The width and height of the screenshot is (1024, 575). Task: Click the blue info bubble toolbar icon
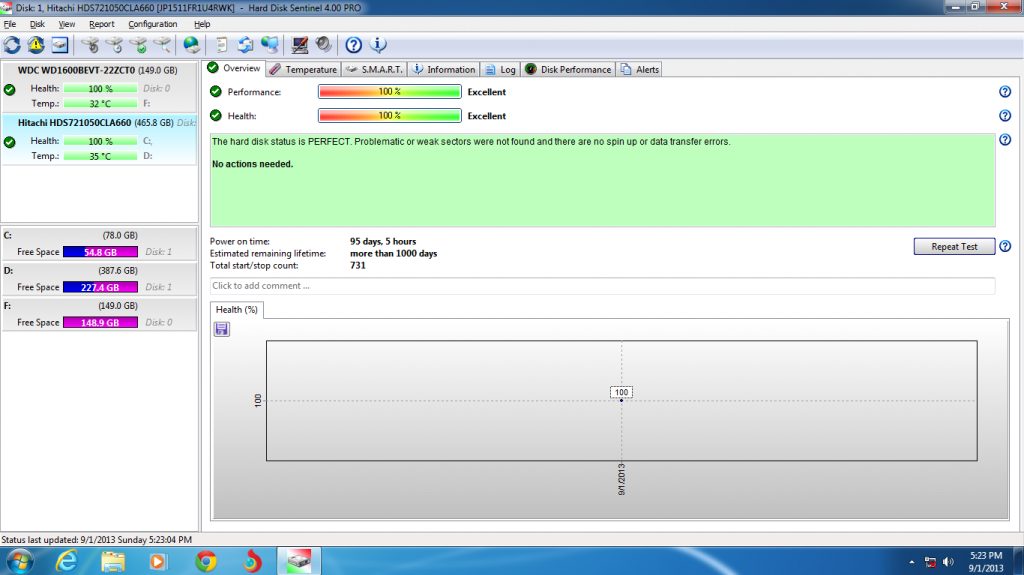click(x=378, y=45)
